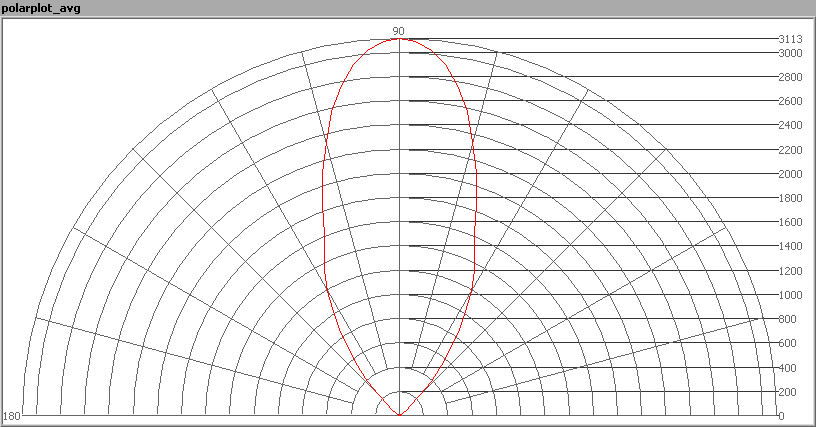Click the 180 degree label at left
The image size is (816, 427).
point(12,416)
